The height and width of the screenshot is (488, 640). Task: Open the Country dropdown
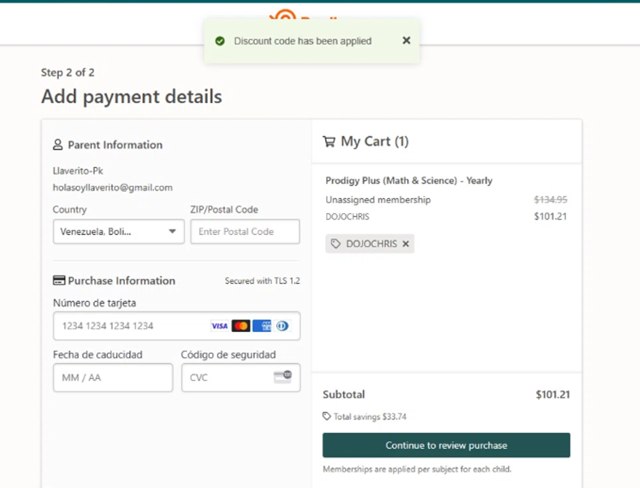click(x=118, y=232)
